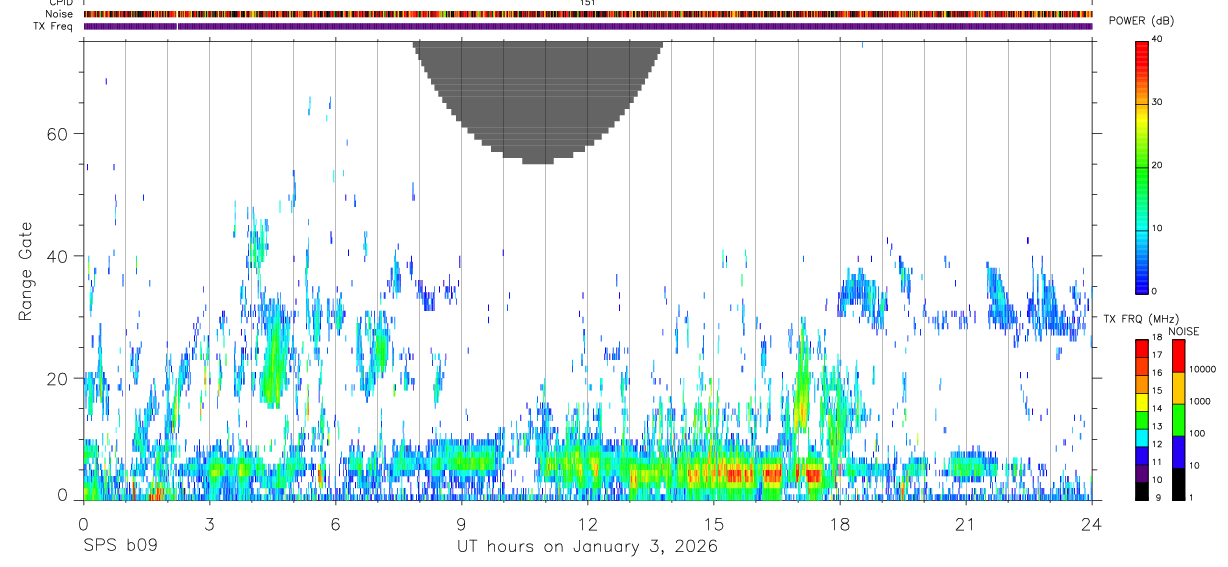Click the yellow segment of the TX FRQ colorbar

point(1142,402)
